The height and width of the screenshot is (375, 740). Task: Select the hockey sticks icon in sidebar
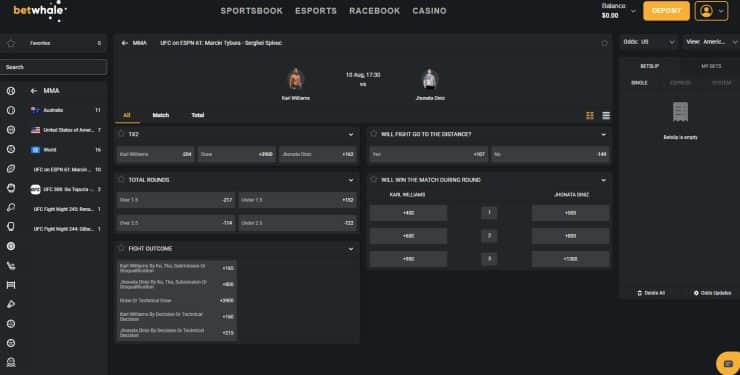11,266
